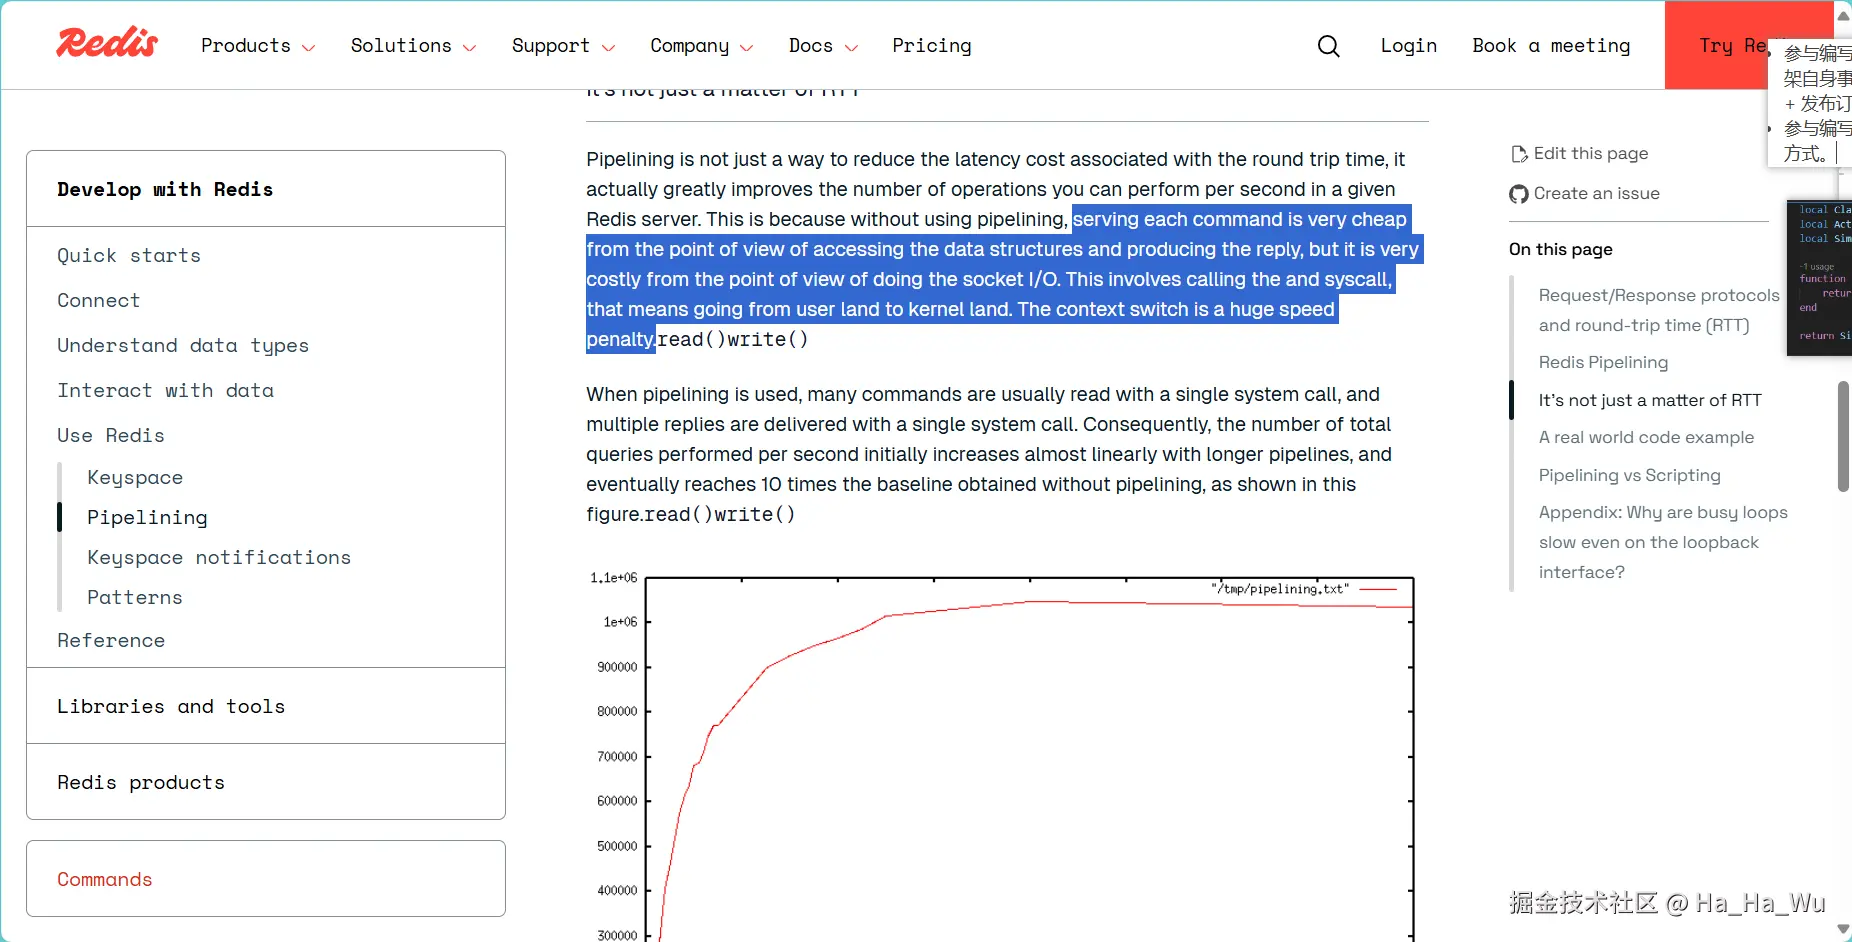Screen dimensions: 1852x942
Task: Click the GitHub icon beside Create an issue
Action: pyautogui.click(x=1519, y=194)
